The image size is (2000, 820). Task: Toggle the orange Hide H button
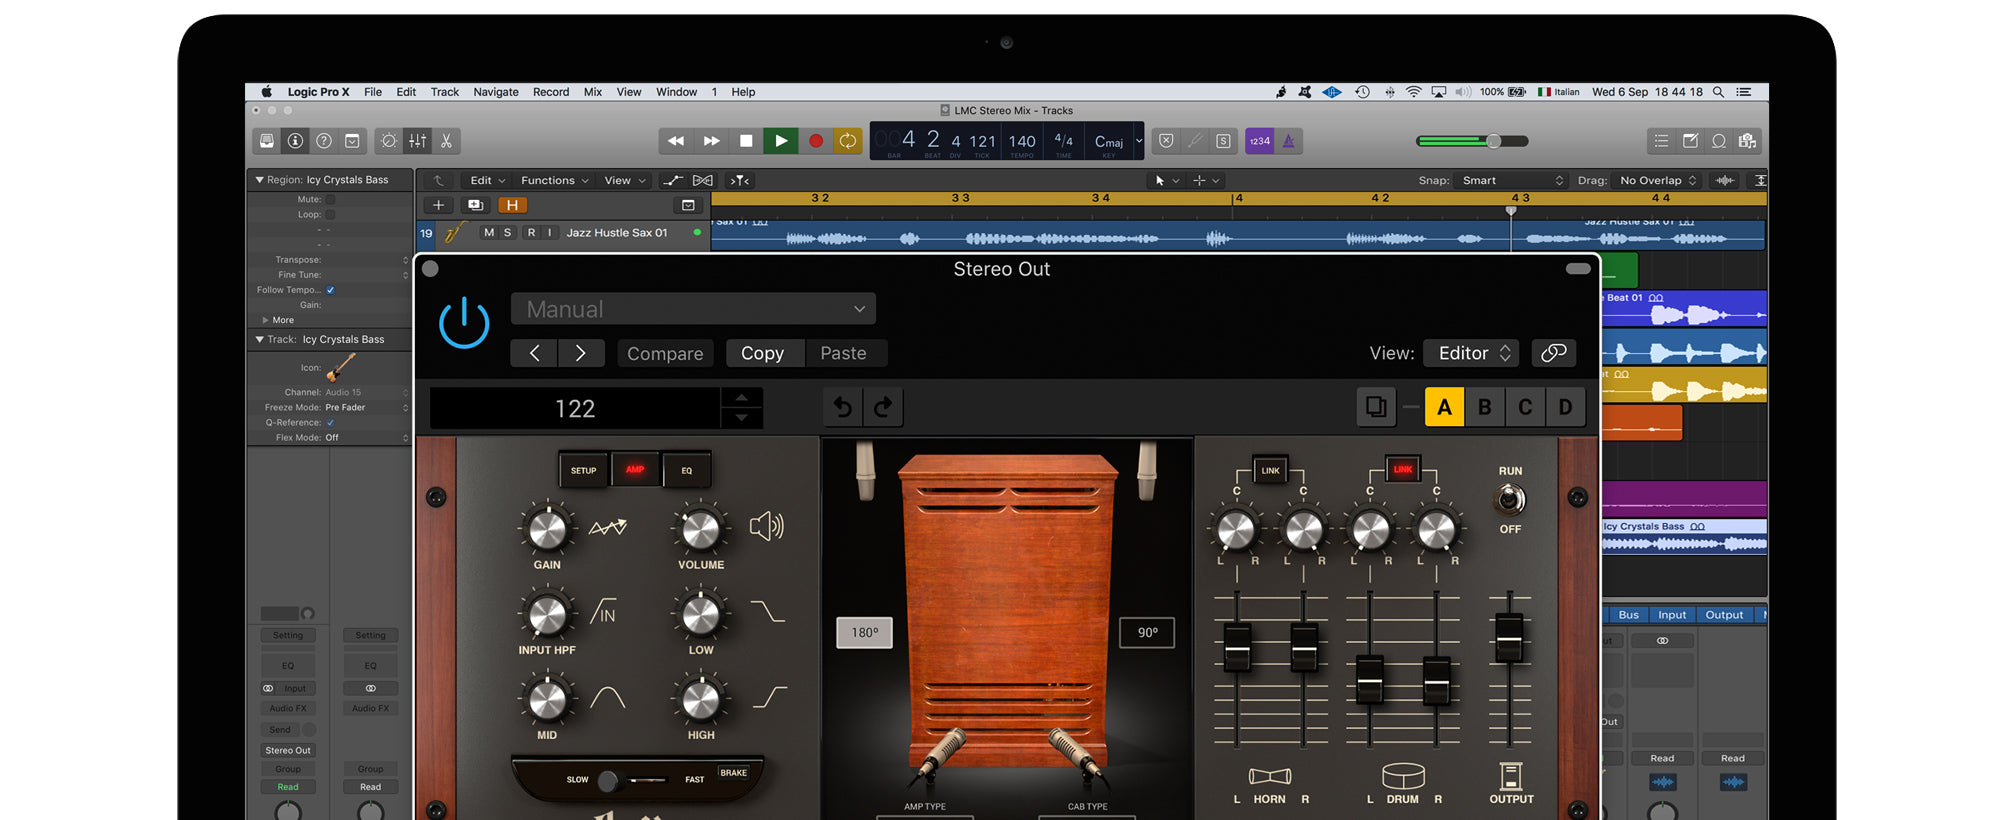click(x=512, y=205)
